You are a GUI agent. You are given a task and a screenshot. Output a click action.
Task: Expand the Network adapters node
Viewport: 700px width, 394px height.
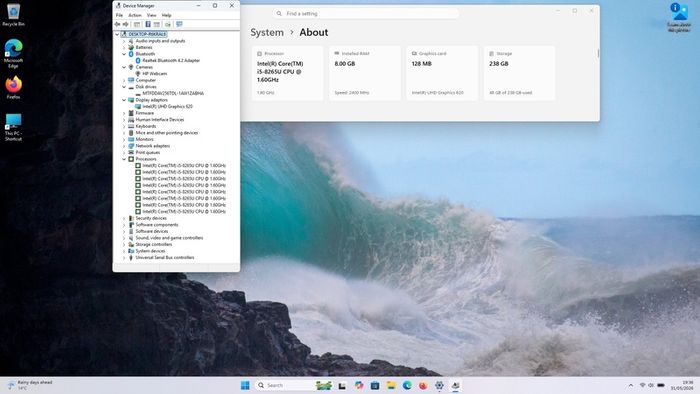[x=124, y=146]
